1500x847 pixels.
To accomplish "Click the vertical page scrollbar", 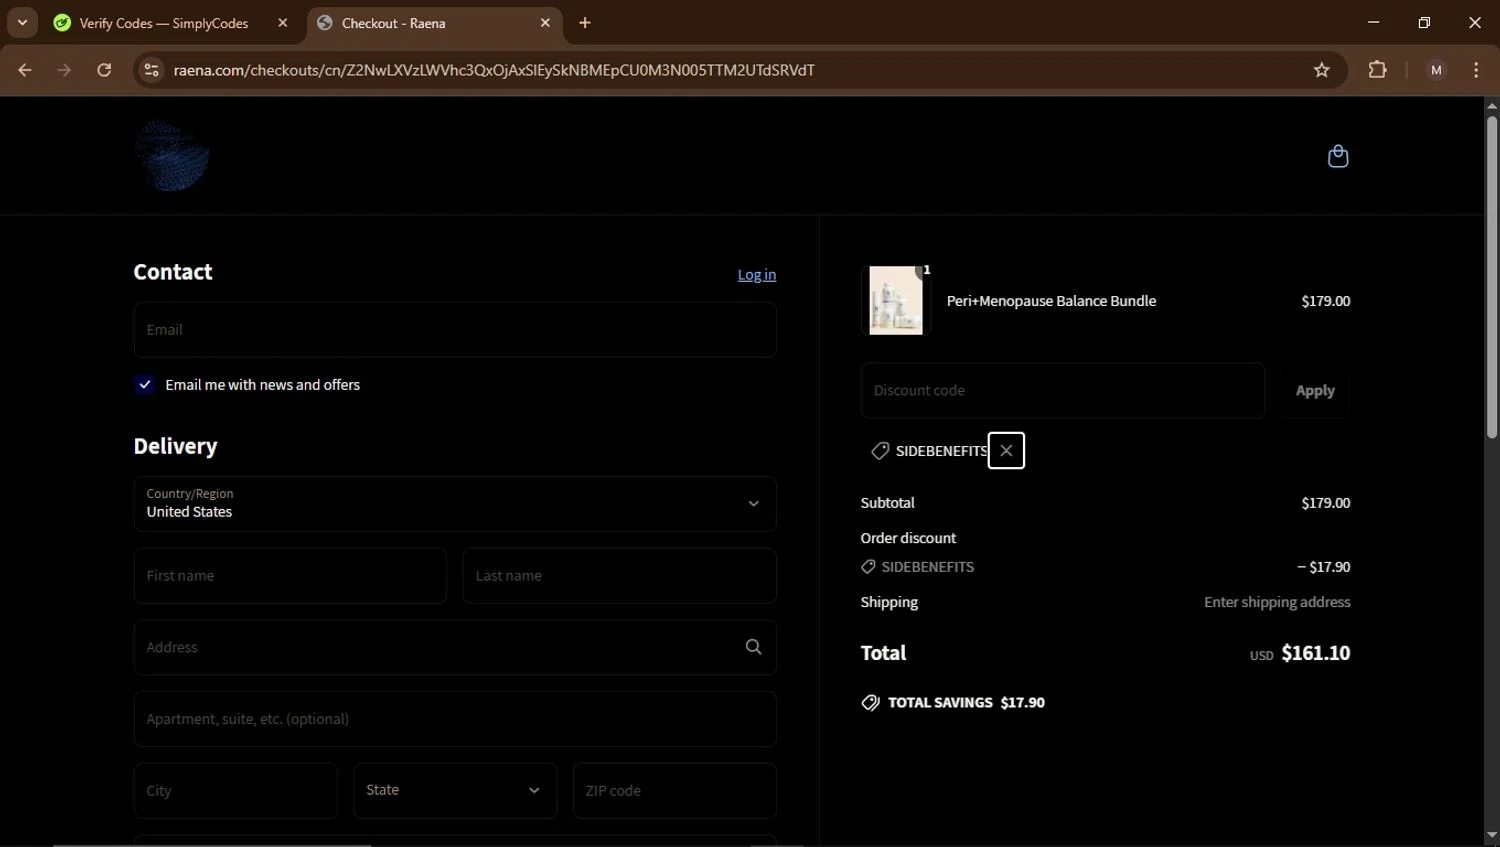I will [1491, 278].
